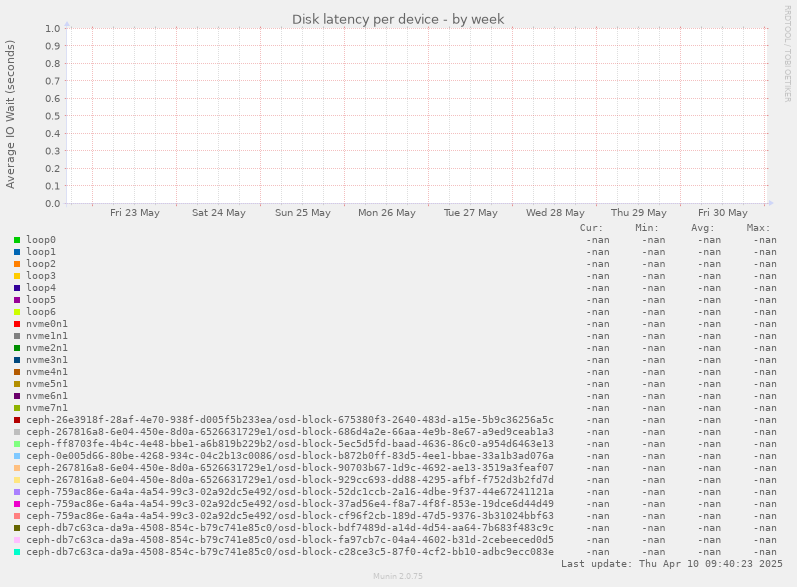797x587 pixels.
Task: Click the dark green nvme2n1 swatch
Action: [17, 348]
